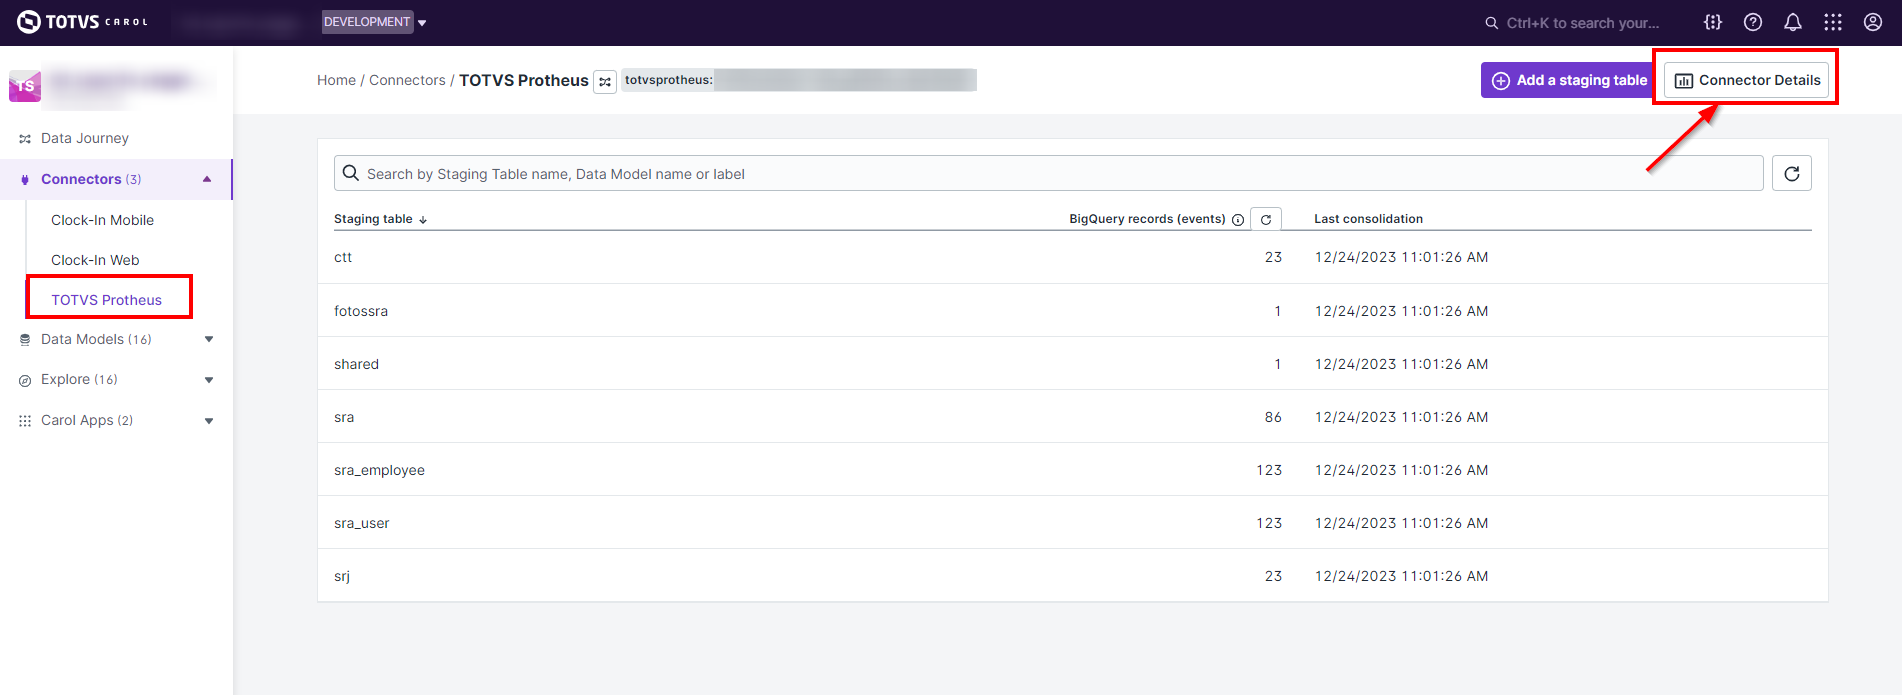Screen dimensions: 1902x695
Task: Collapse the Connectors section
Action: tap(207, 179)
